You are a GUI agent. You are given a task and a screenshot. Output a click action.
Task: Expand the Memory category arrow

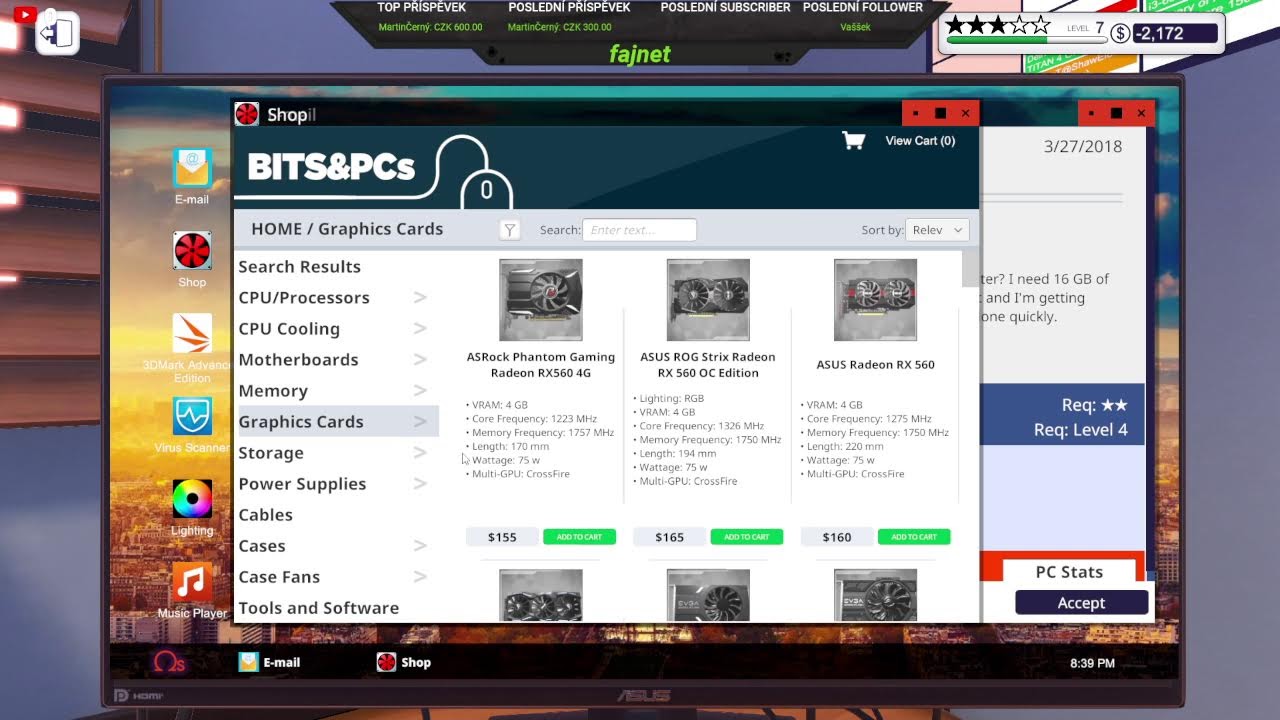(421, 391)
